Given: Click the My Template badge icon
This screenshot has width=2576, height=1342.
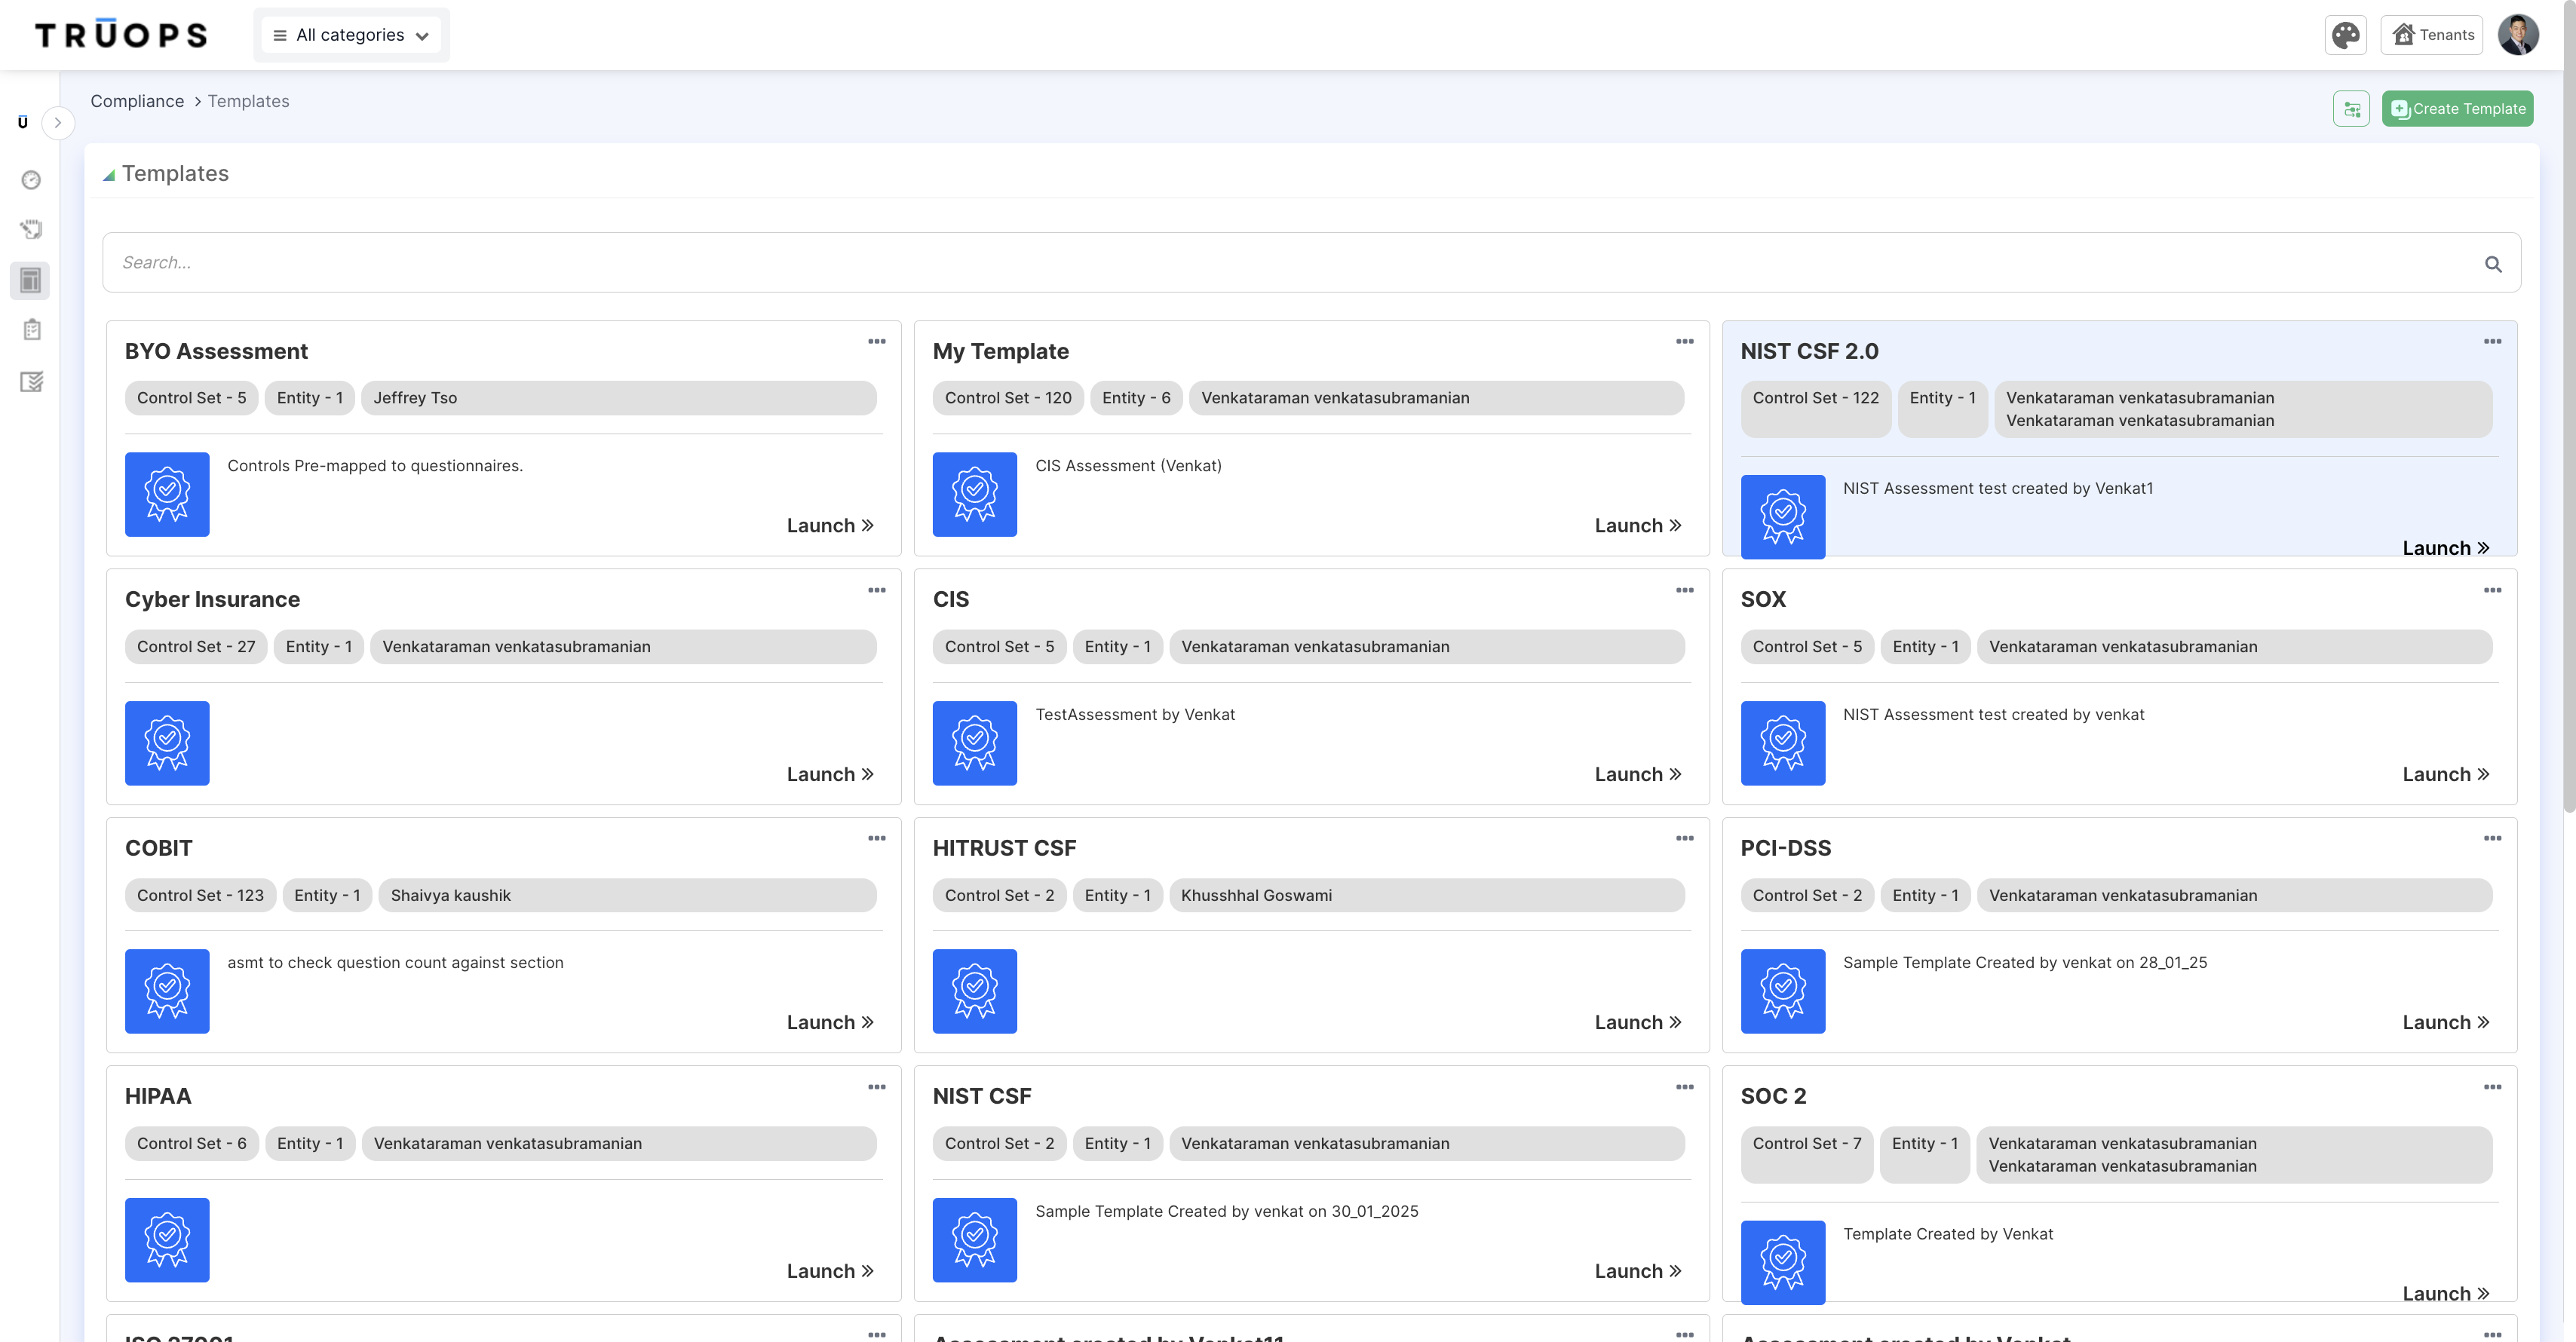Looking at the screenshot, I should 975,494.
